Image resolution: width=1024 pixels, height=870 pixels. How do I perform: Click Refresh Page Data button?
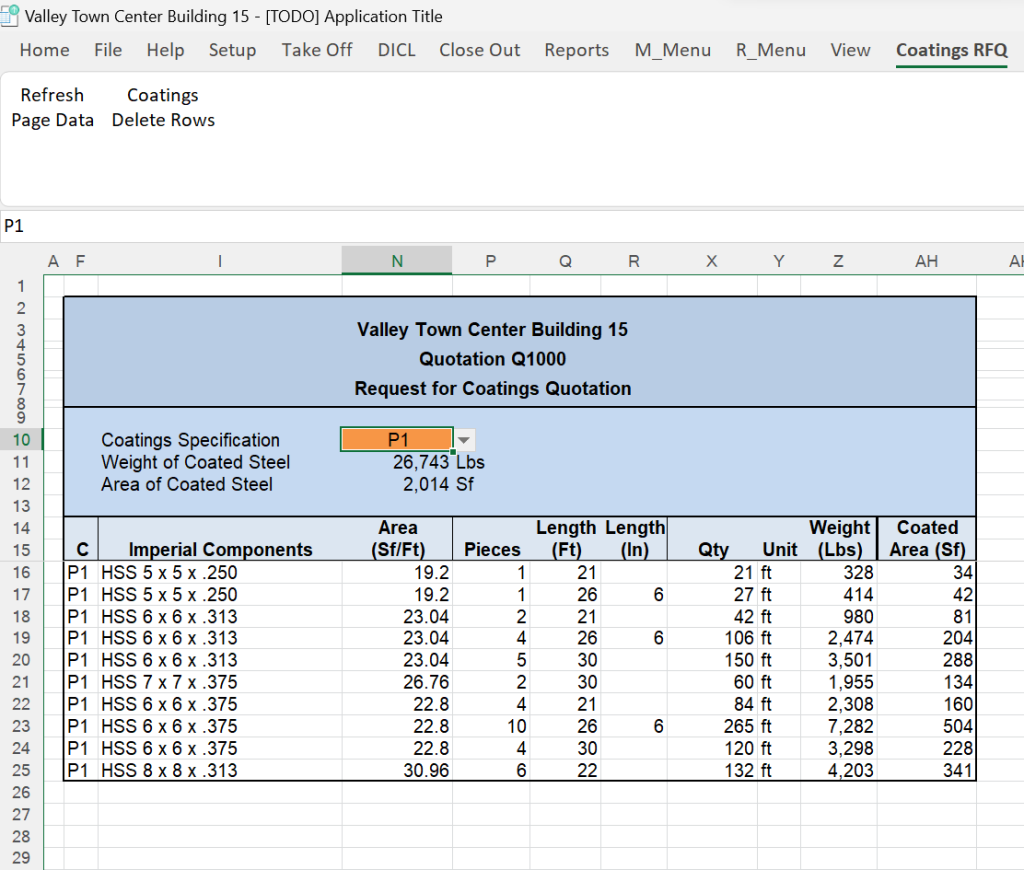click(52, 108)
